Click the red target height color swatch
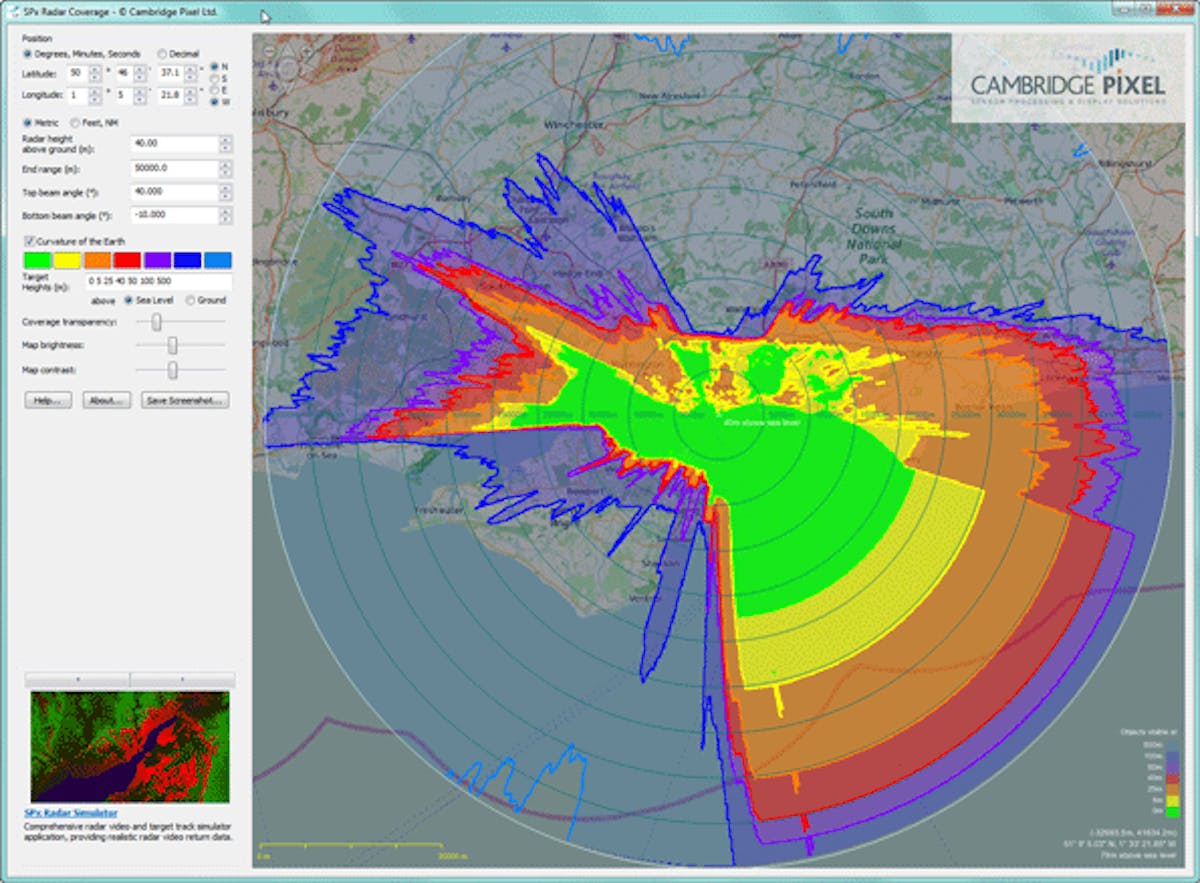The image size is (1200, 883). (x=127, y=260)
